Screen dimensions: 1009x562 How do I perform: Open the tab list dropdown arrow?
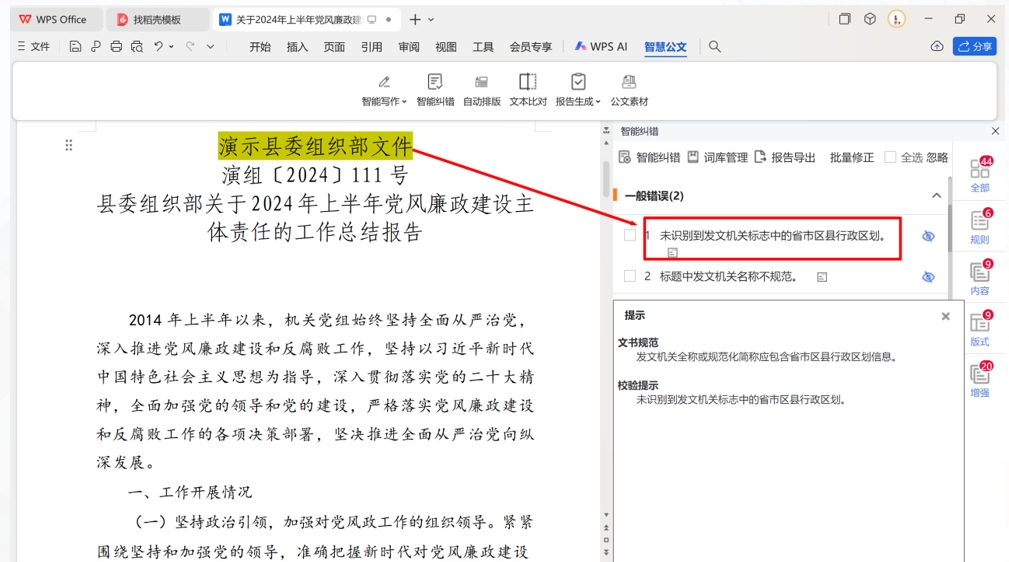[431, 20]
